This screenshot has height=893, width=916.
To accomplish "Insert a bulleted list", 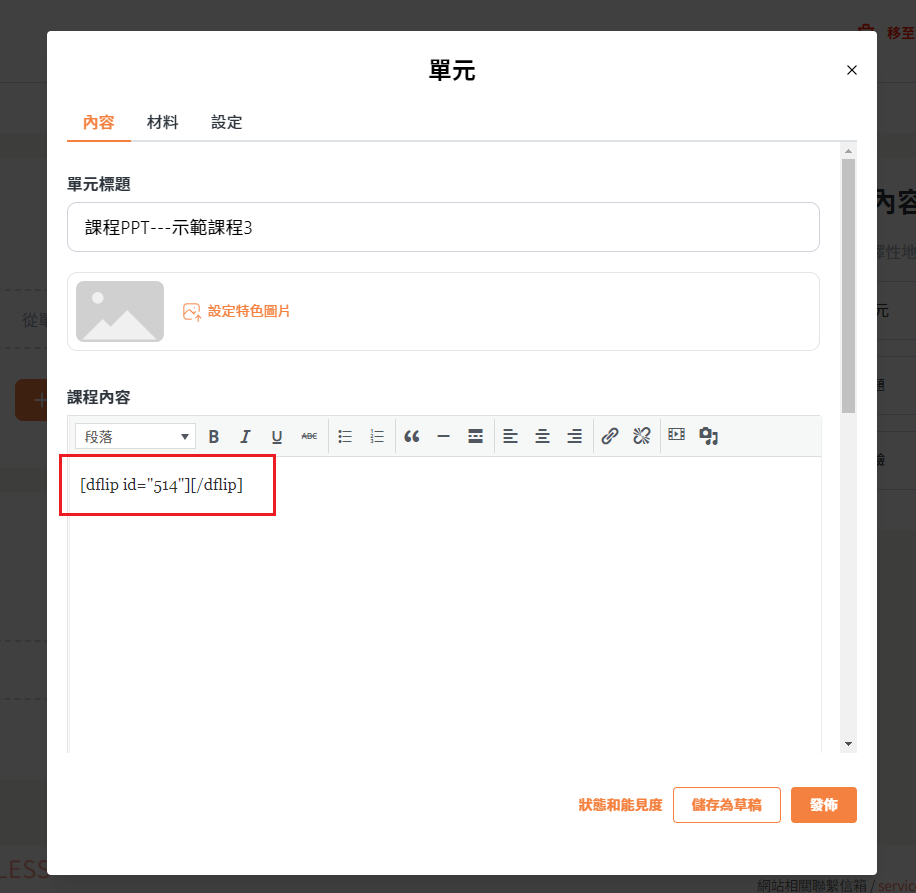I will pos(345,436).
